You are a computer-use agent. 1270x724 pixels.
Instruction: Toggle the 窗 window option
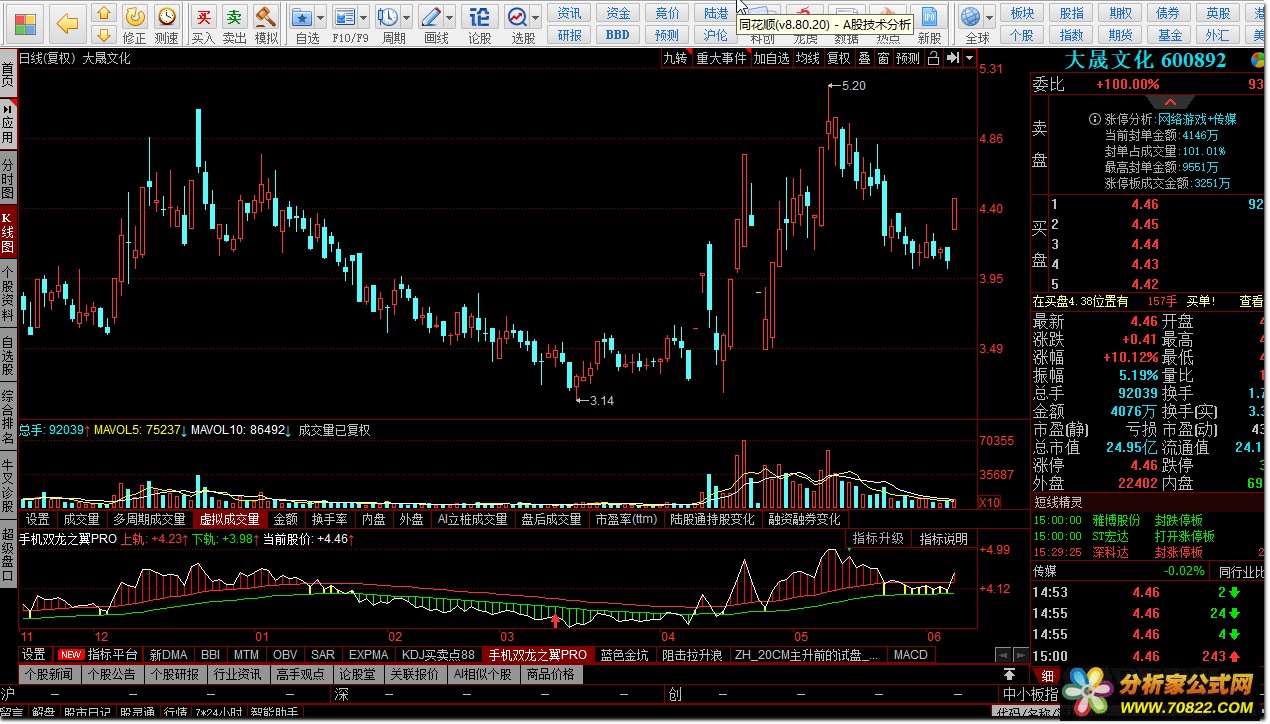883,58
